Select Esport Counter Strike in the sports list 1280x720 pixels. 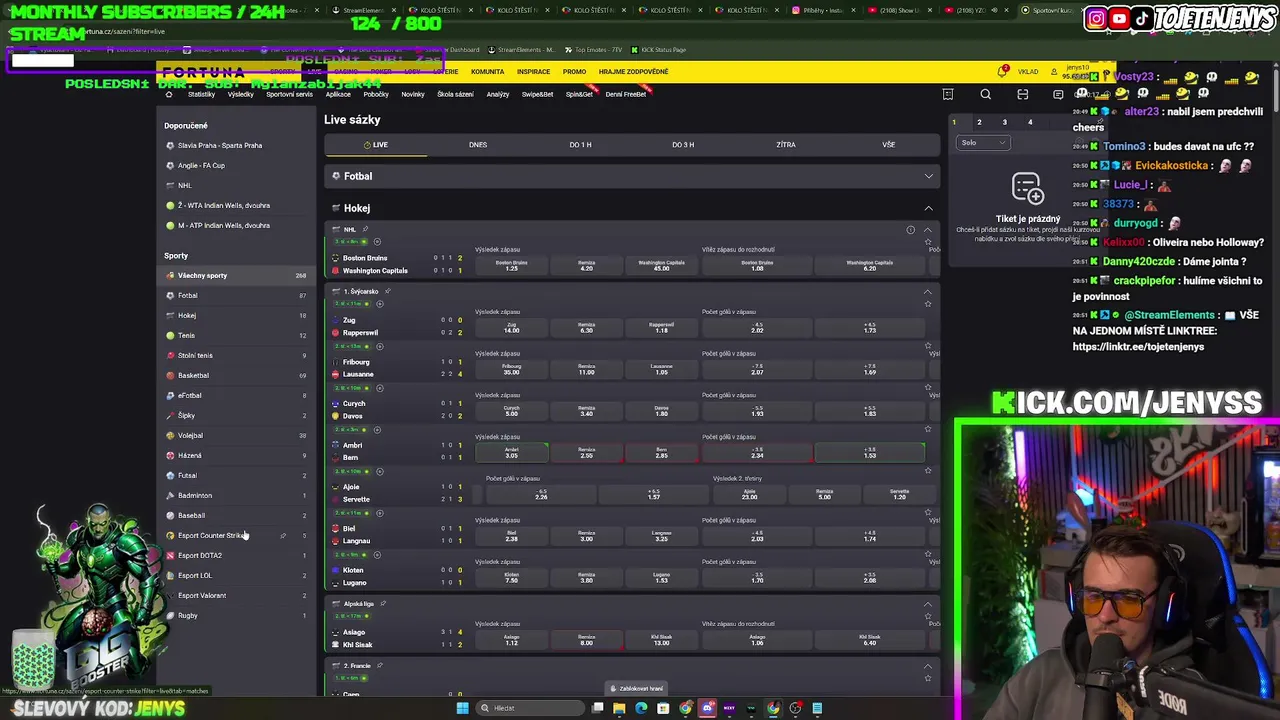237,535
